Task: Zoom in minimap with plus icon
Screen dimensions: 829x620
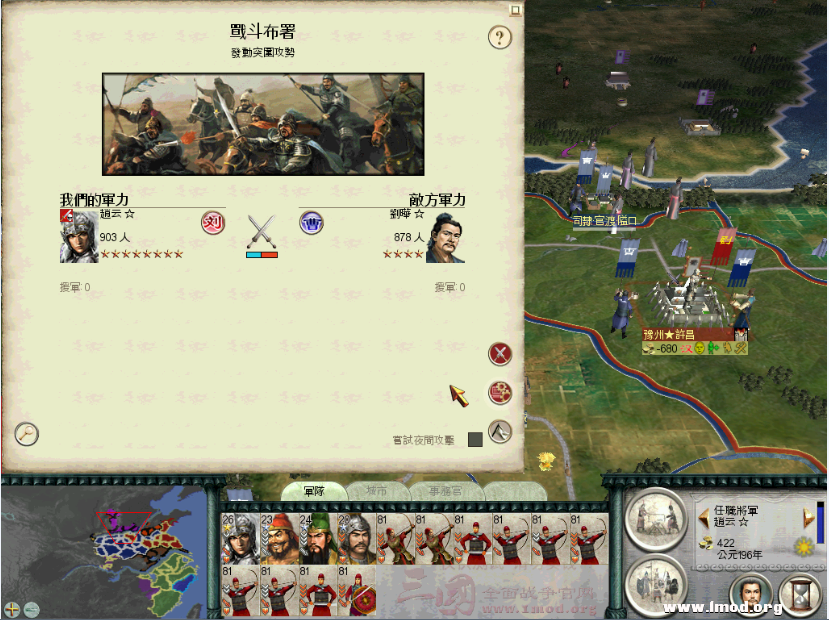Action: (12, 609)
